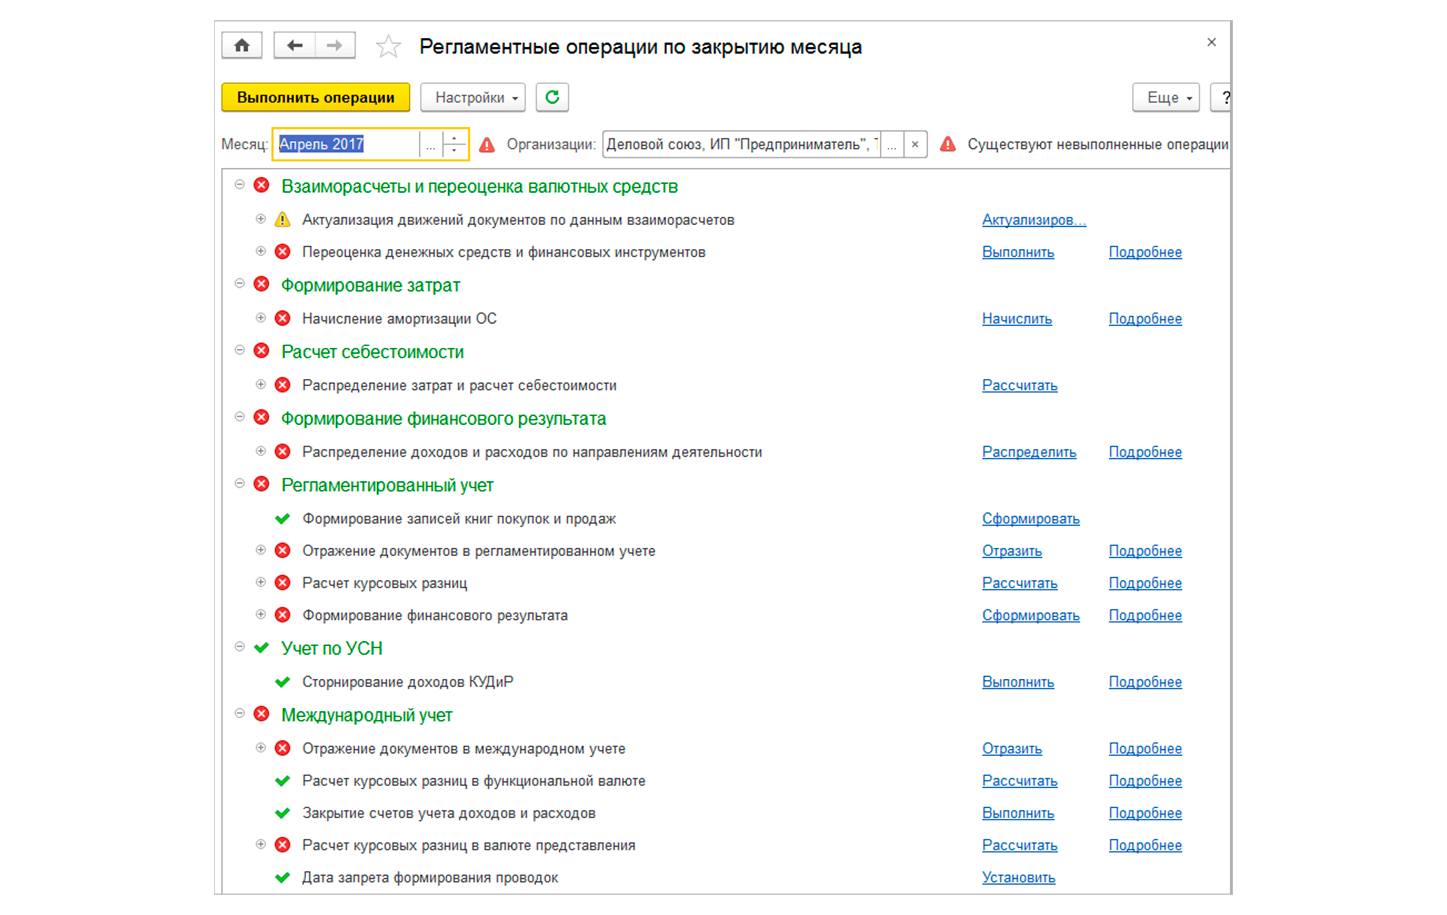Open the Еще menu

pos(1164,97)
